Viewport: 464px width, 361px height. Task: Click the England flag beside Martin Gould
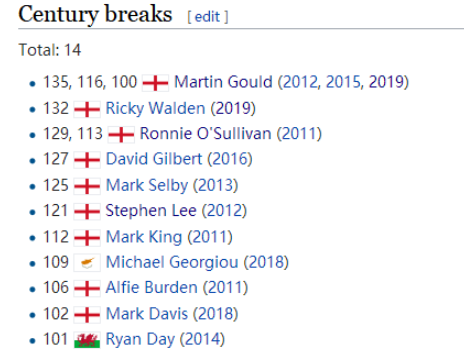click(x=155, y=83)
